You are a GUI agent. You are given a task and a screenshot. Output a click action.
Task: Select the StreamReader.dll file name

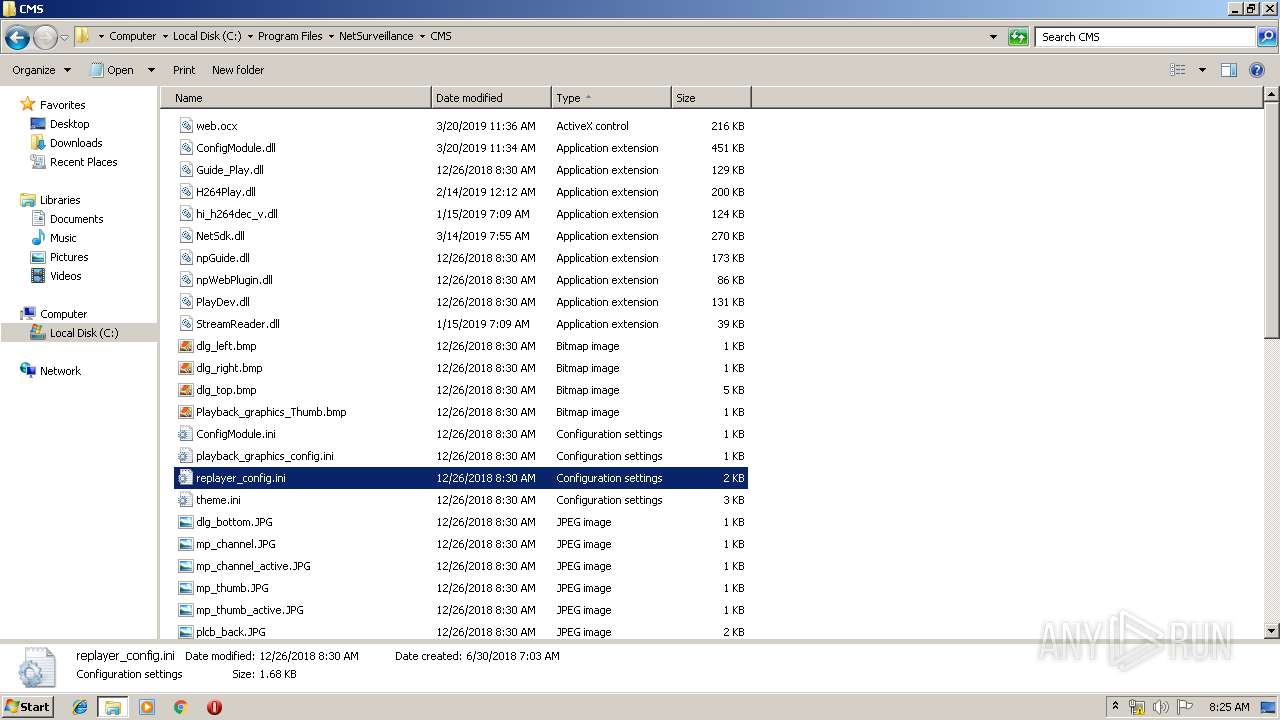click(x=238, y=324)
